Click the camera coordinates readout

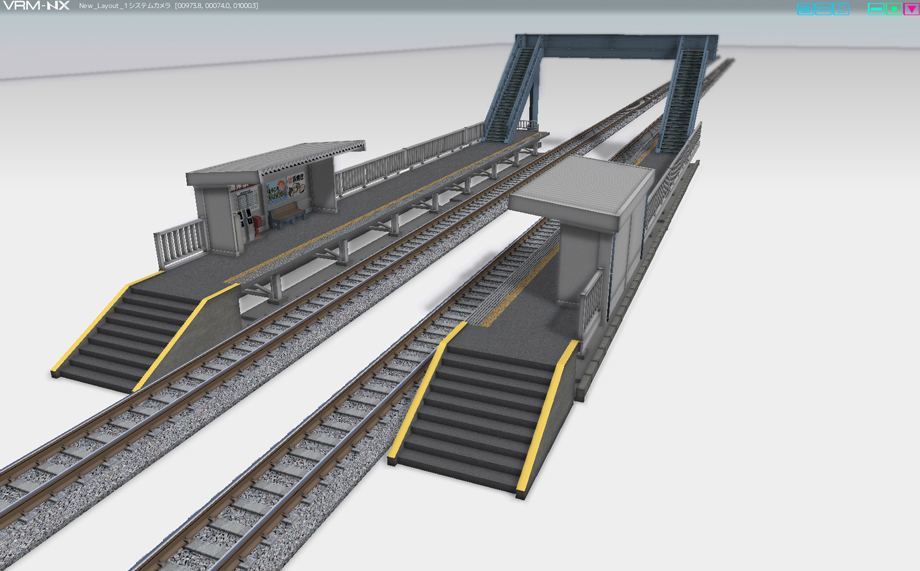[217, 6]
